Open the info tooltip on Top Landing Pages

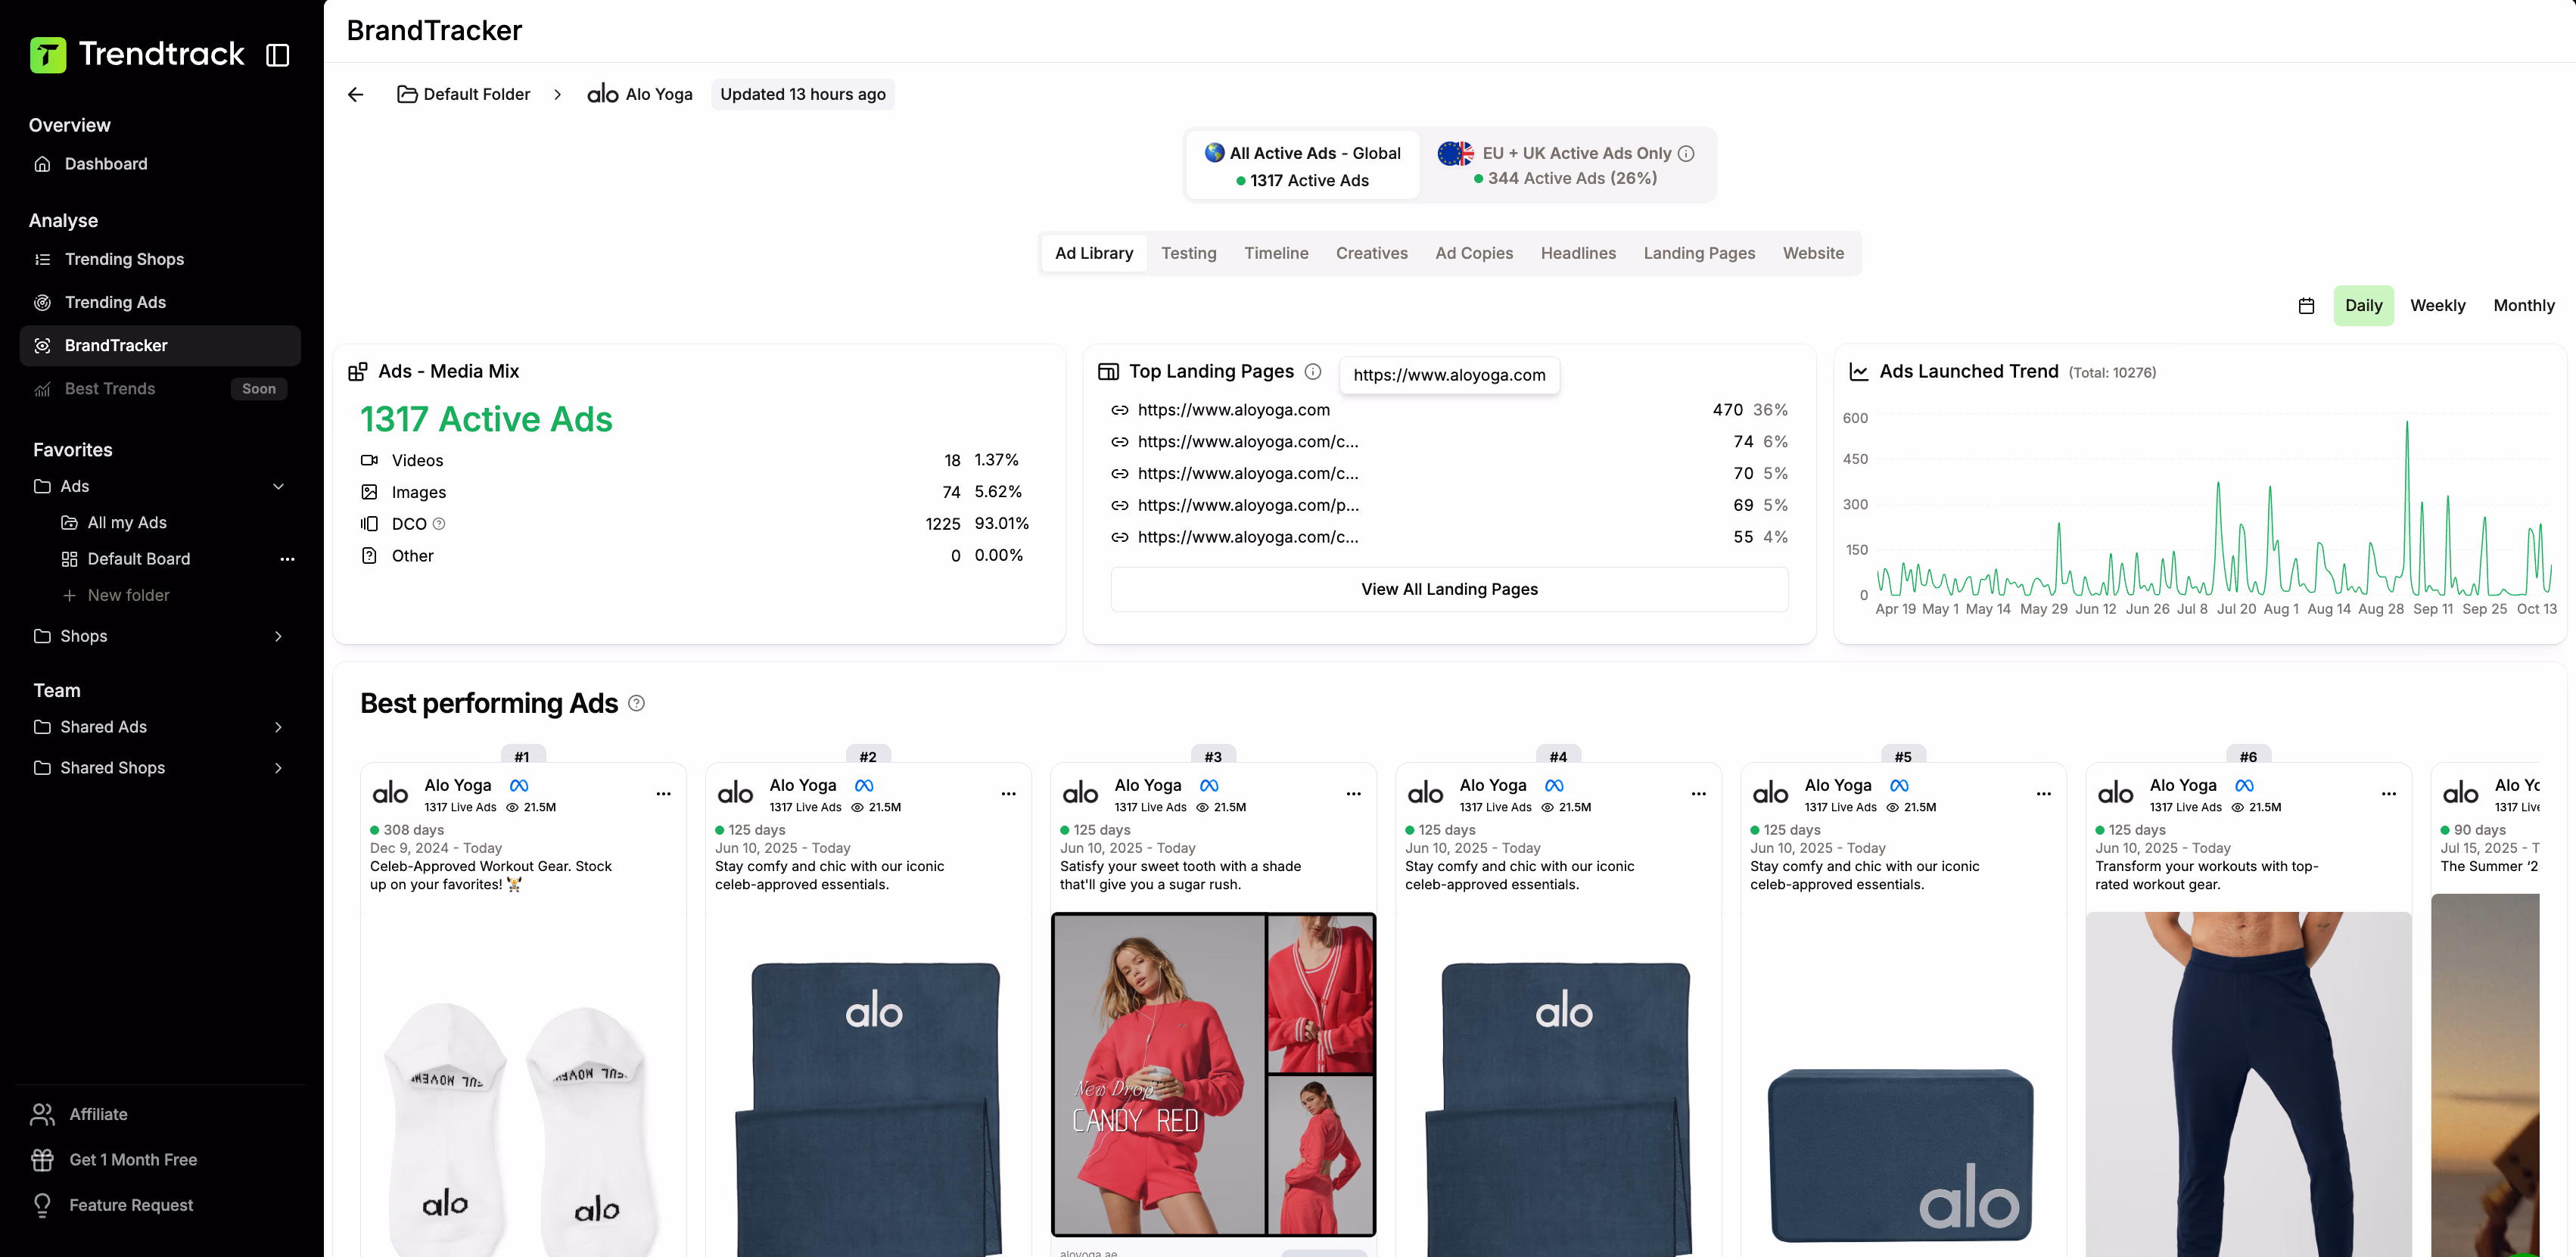point(1313,371)
